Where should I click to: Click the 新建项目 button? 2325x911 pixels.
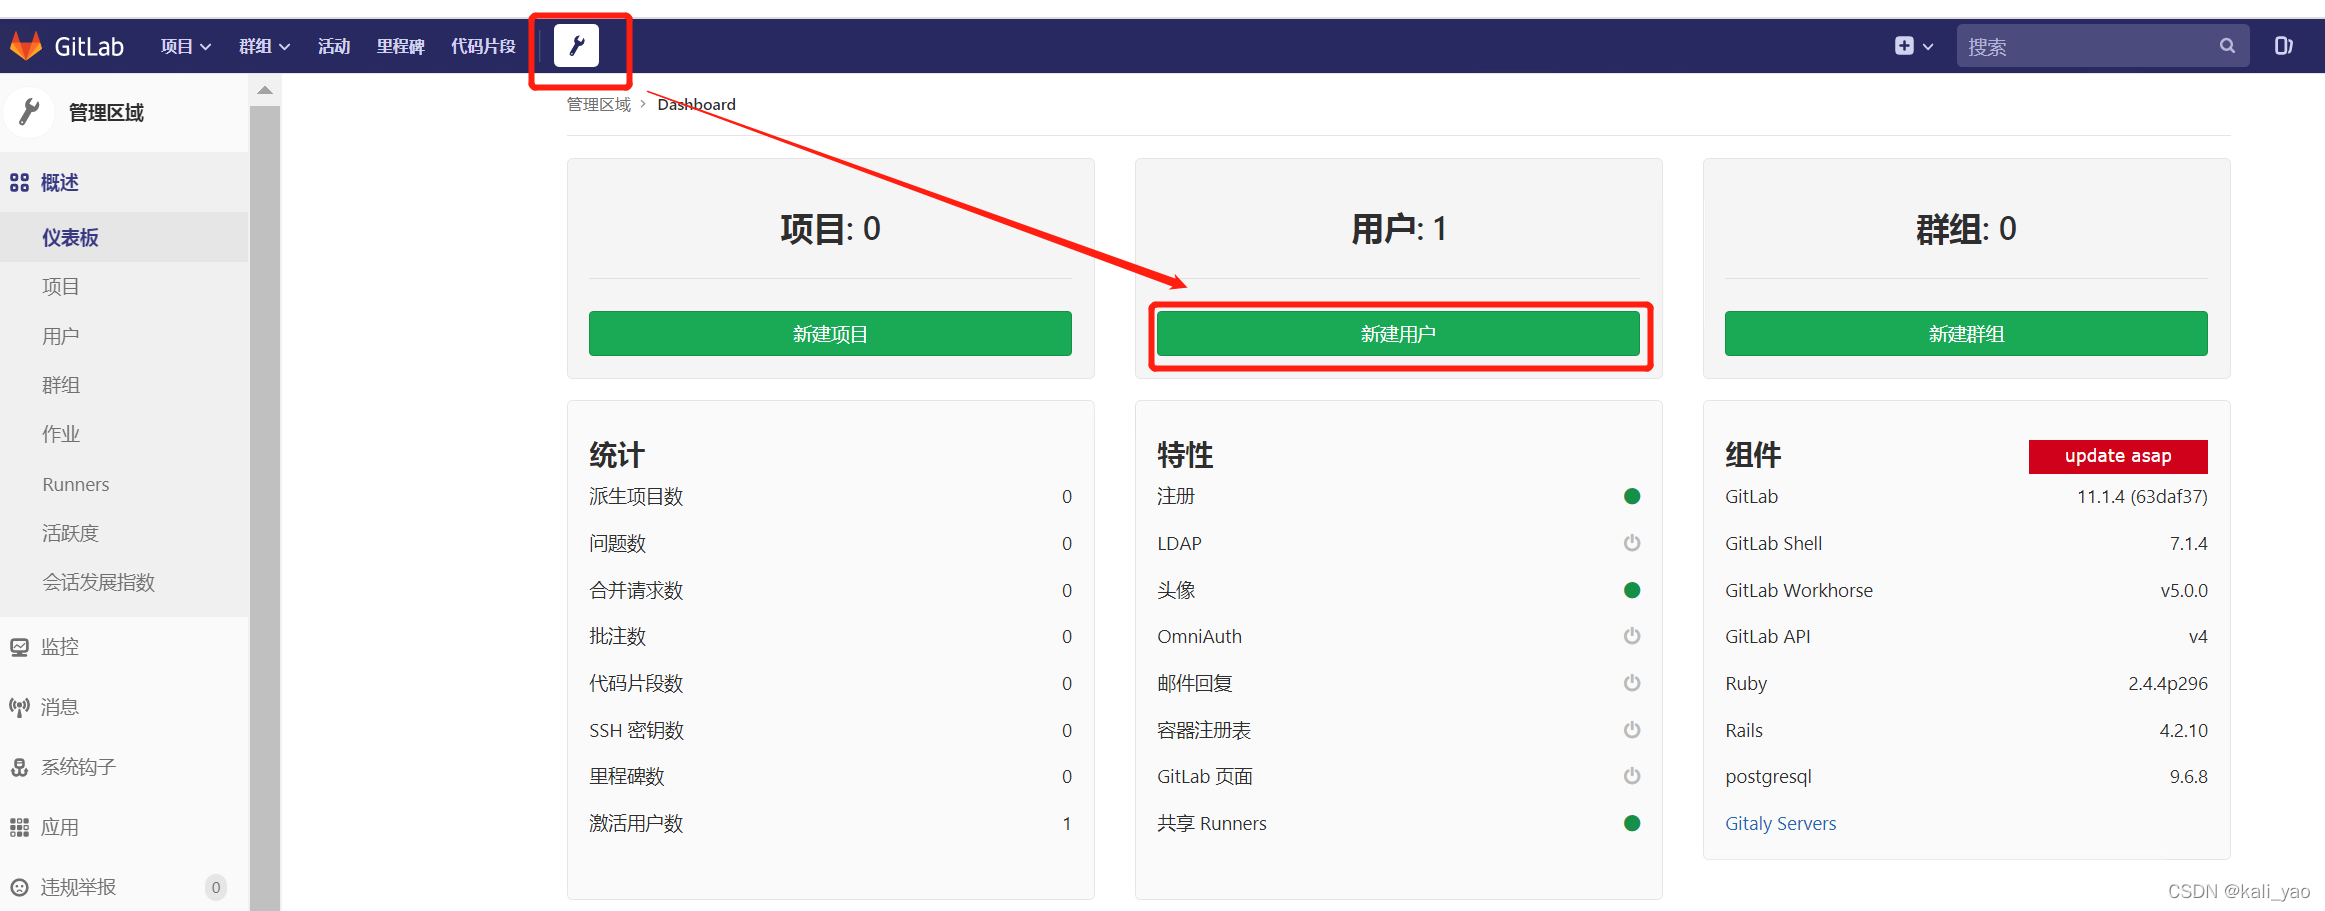pos(830,334)
